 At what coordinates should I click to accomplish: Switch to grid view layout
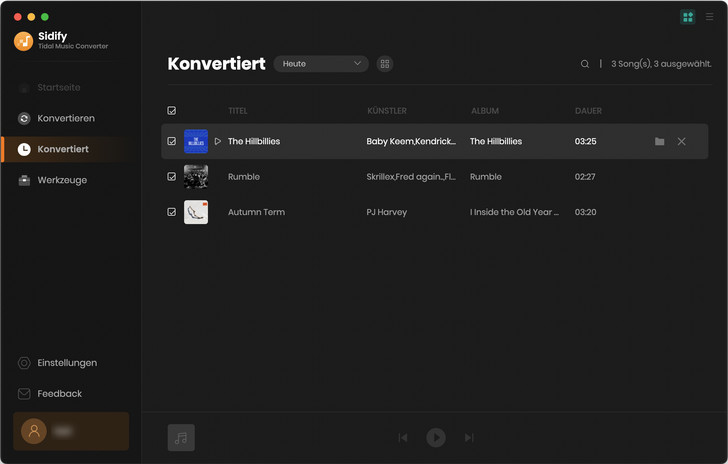pos(385,64)
